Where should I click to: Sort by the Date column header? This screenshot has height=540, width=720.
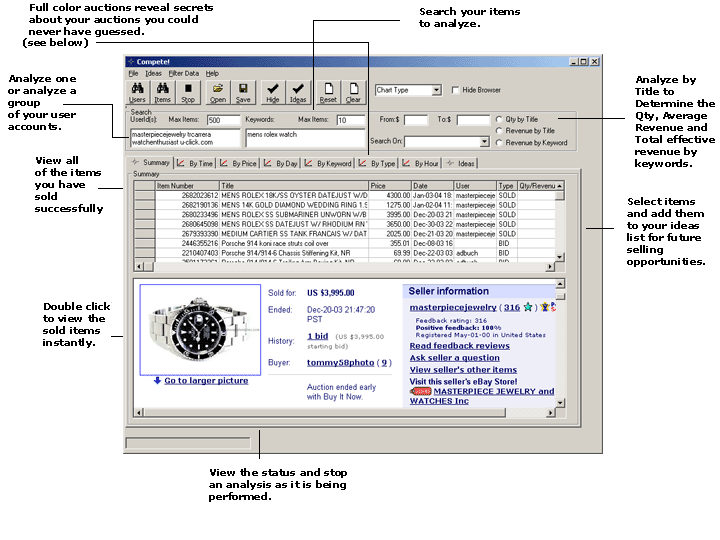click(x=433, y=186)
